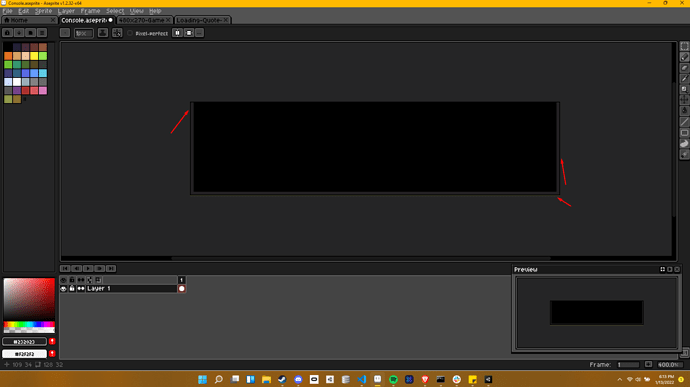The height and width of the screenshot is (387, 690).
Task: Toggle continuous mode in timeline header
Action: tap(81, 280)
